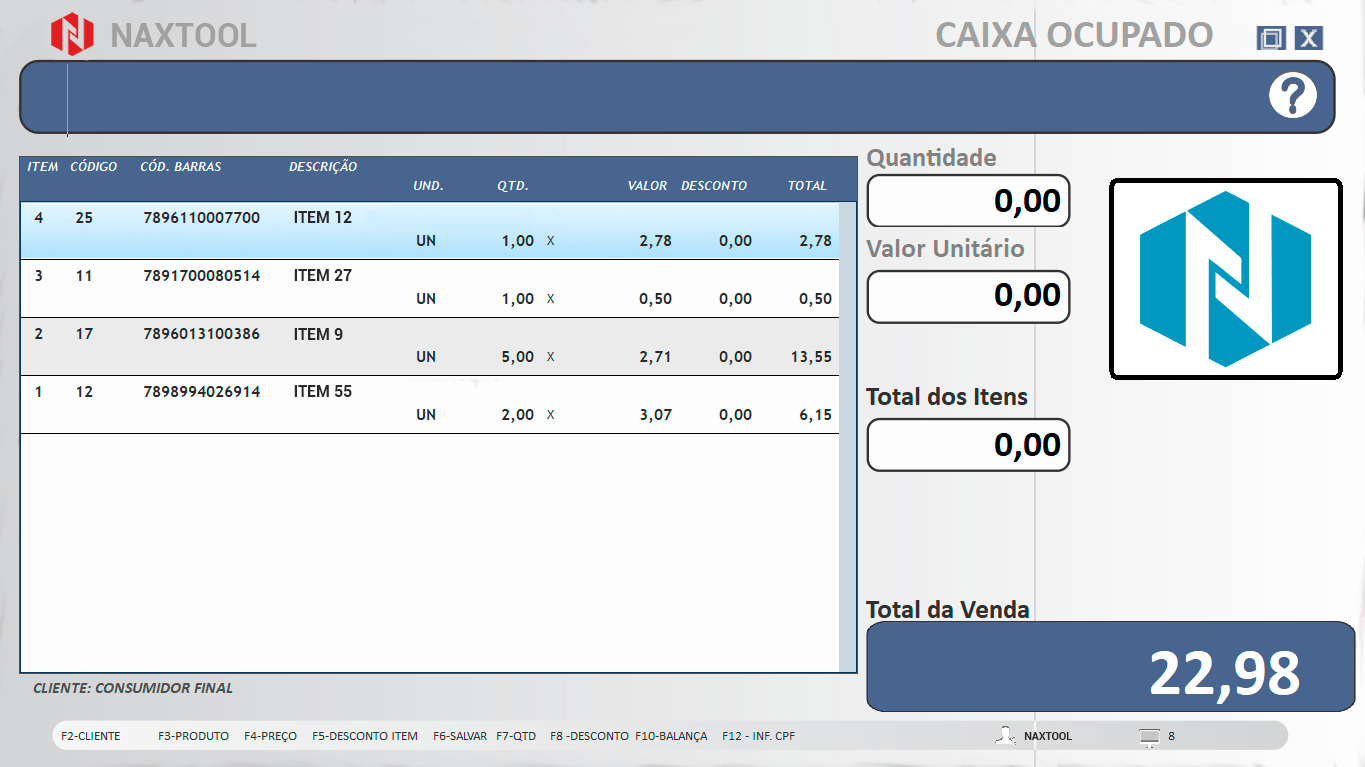Close the cashier window with X
The image size is (1365, 767).
[x=1309, y=38]
